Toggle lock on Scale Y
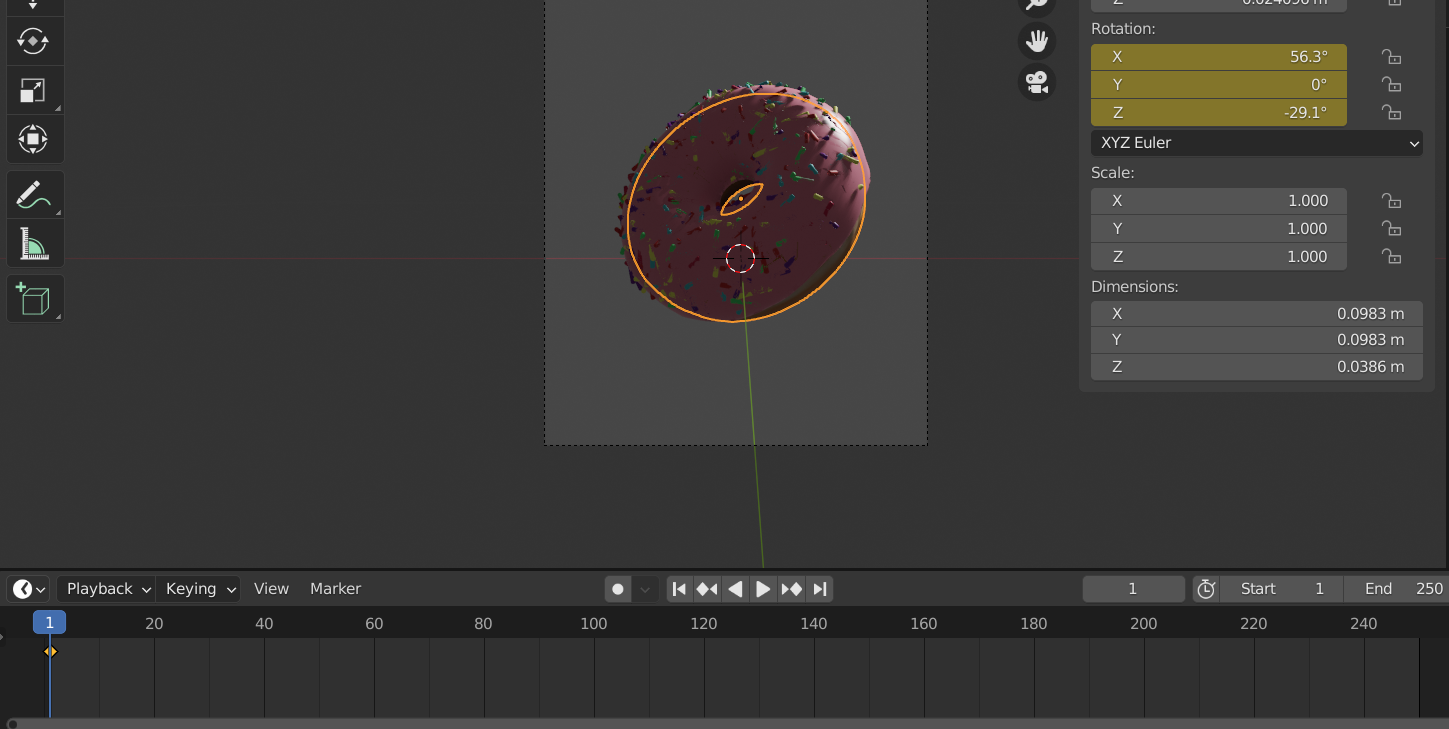Image resolution: width=1449 pixels, height=729 pixels. (1391, 229)
